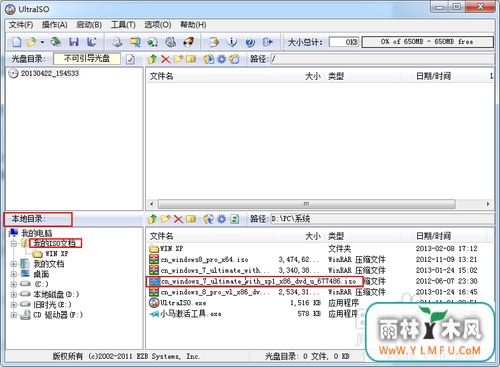Open the 帮助(H) menu
The height and width of the screenshot is (367, 500).
click(193, 25)
